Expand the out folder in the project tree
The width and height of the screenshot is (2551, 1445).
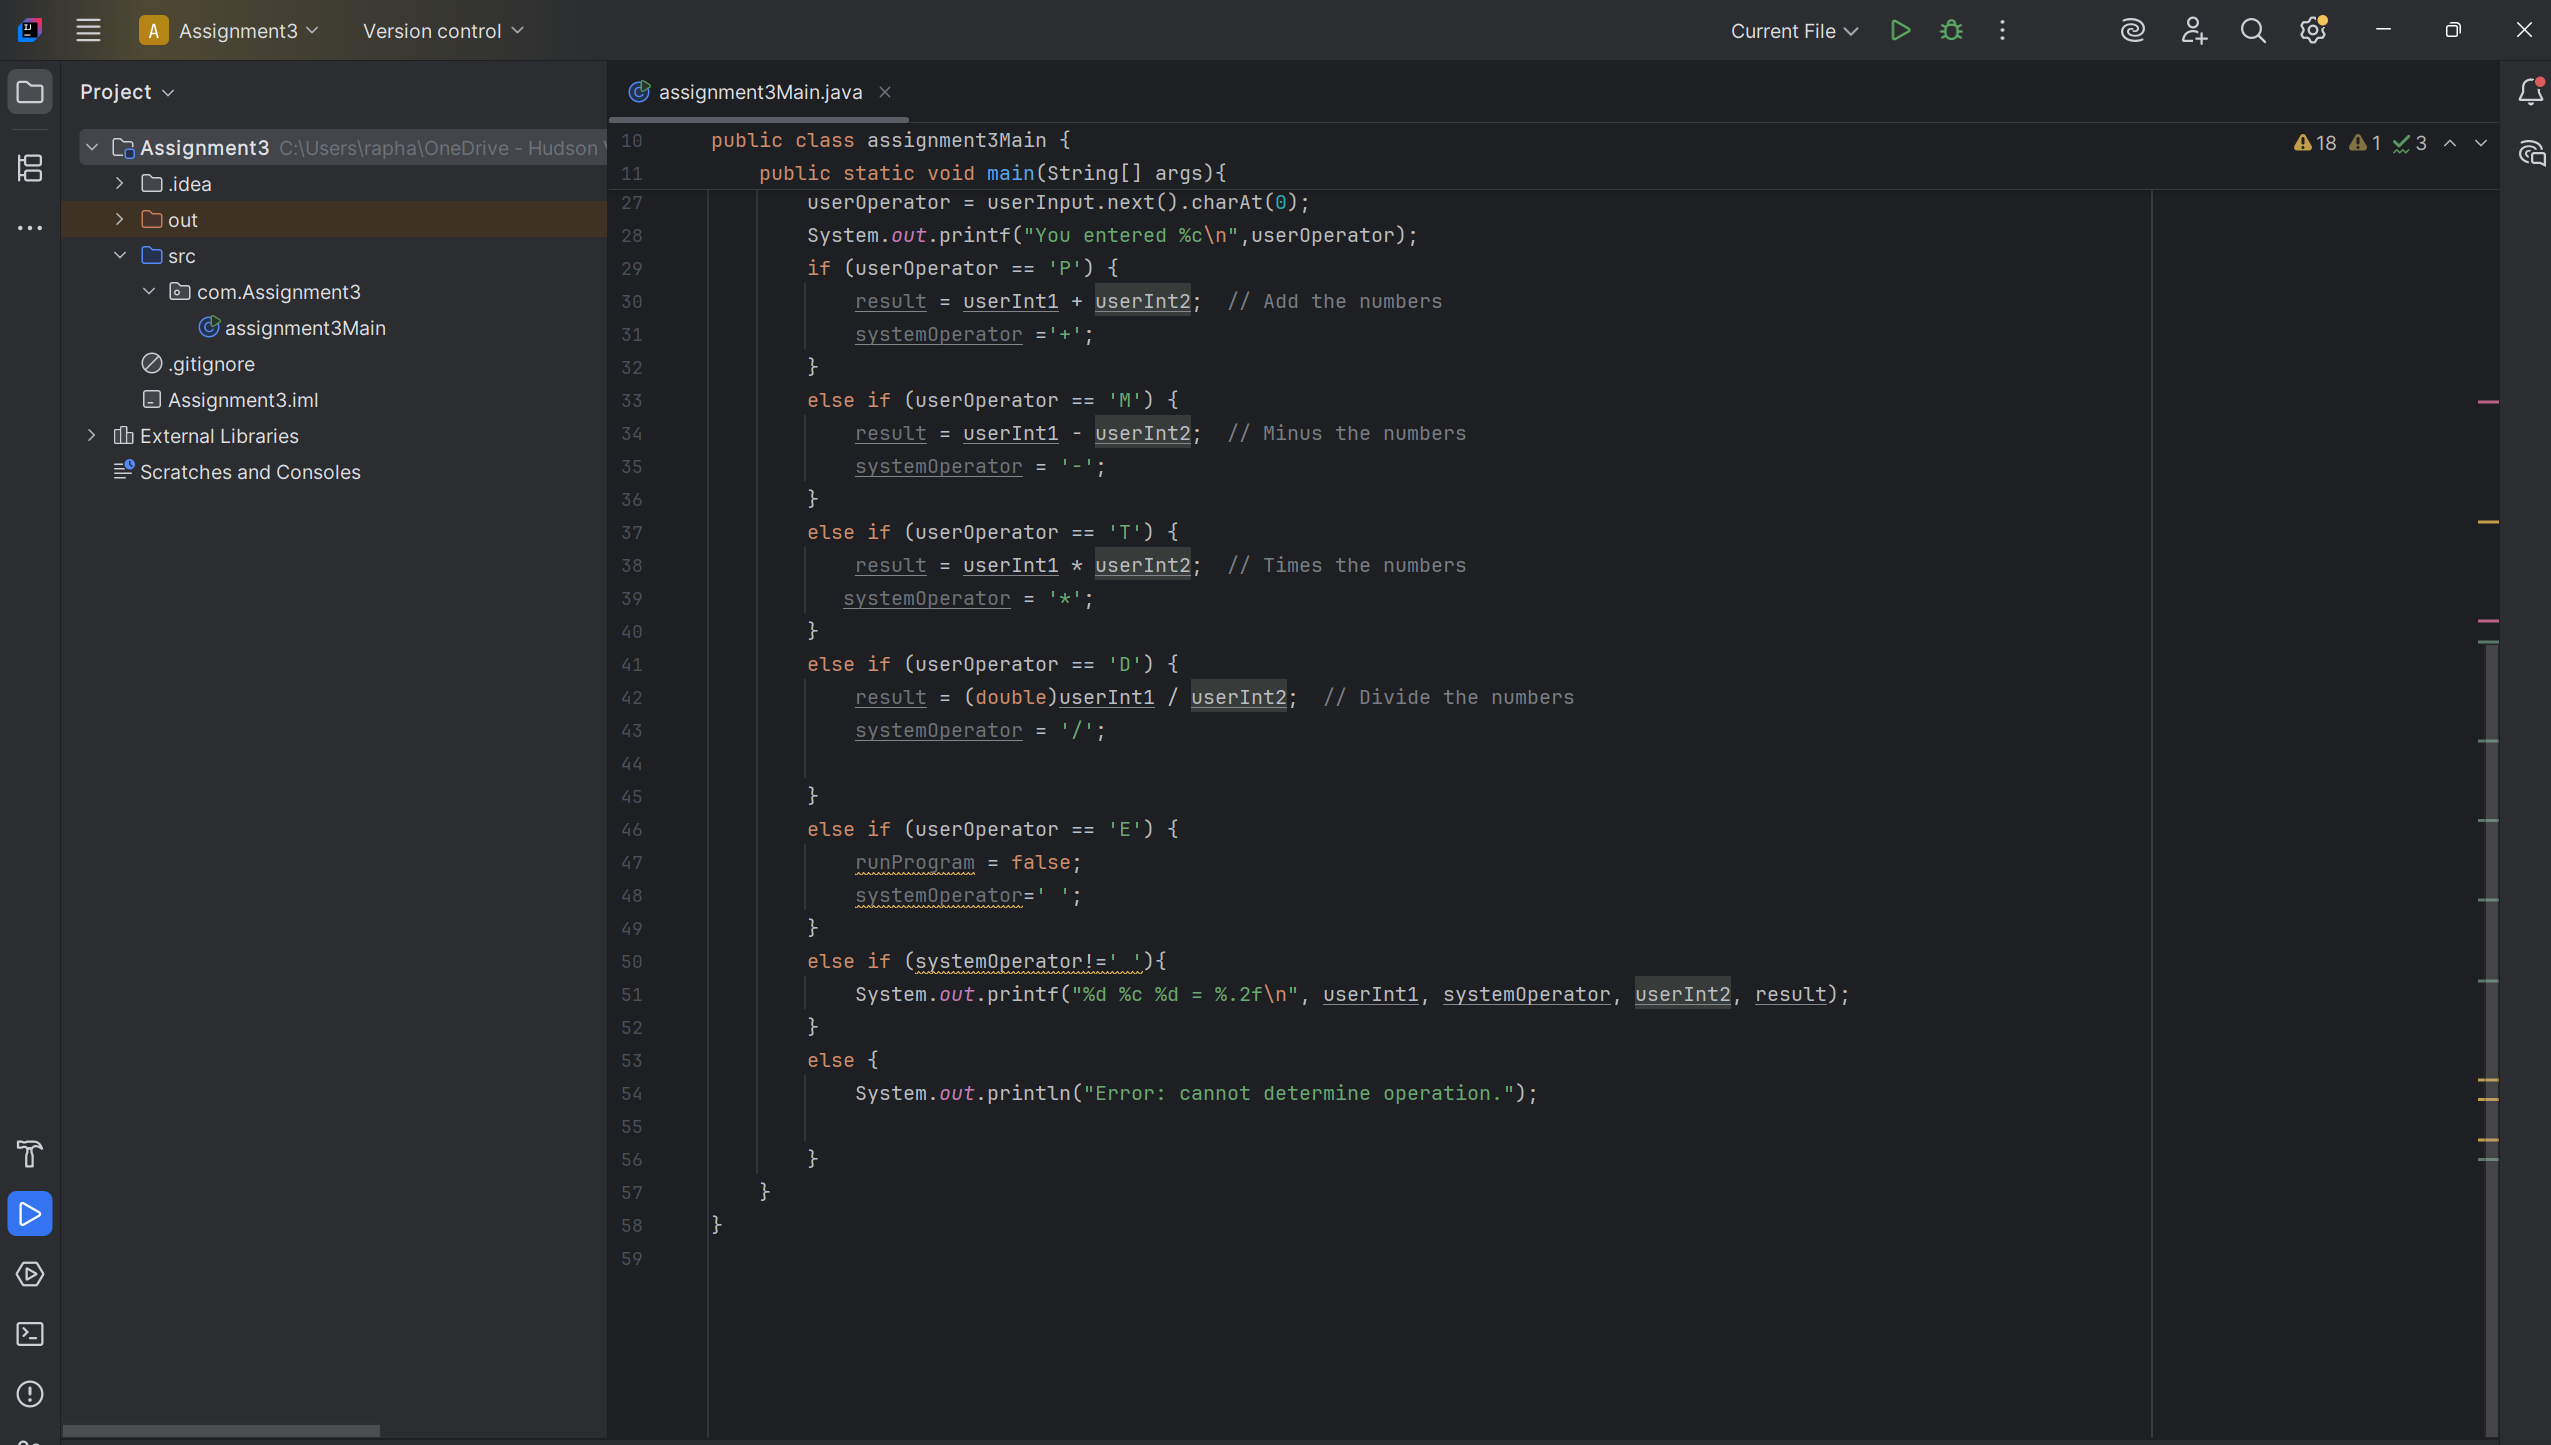(120, 220)
